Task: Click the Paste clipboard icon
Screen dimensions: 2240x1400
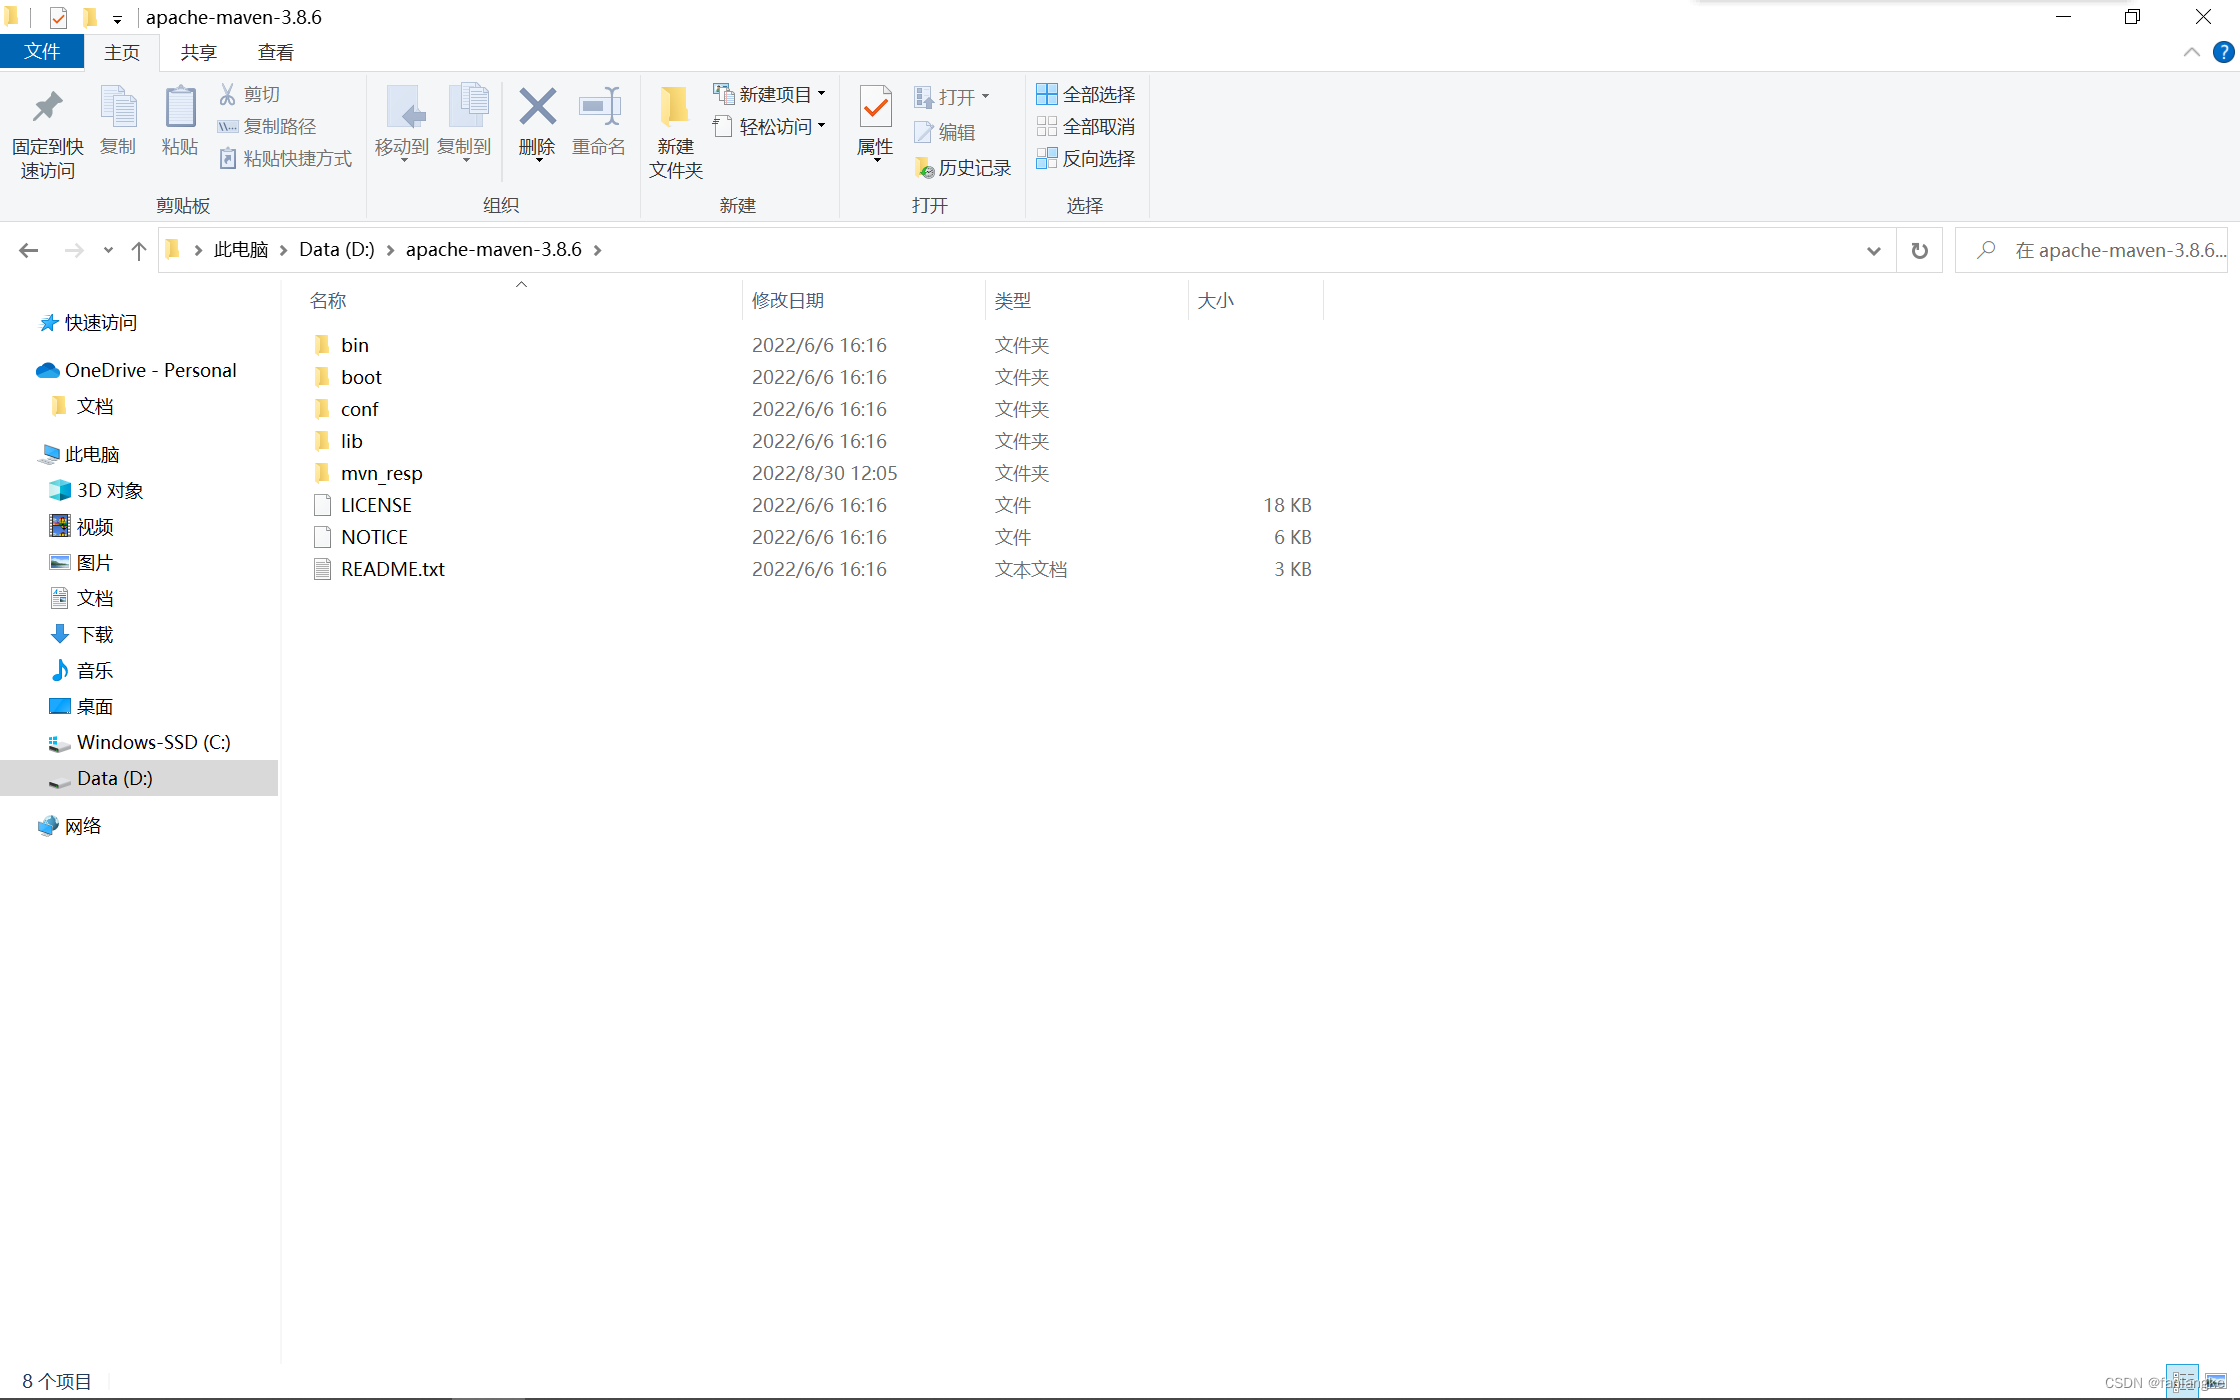Action: (x=180, y=107)
